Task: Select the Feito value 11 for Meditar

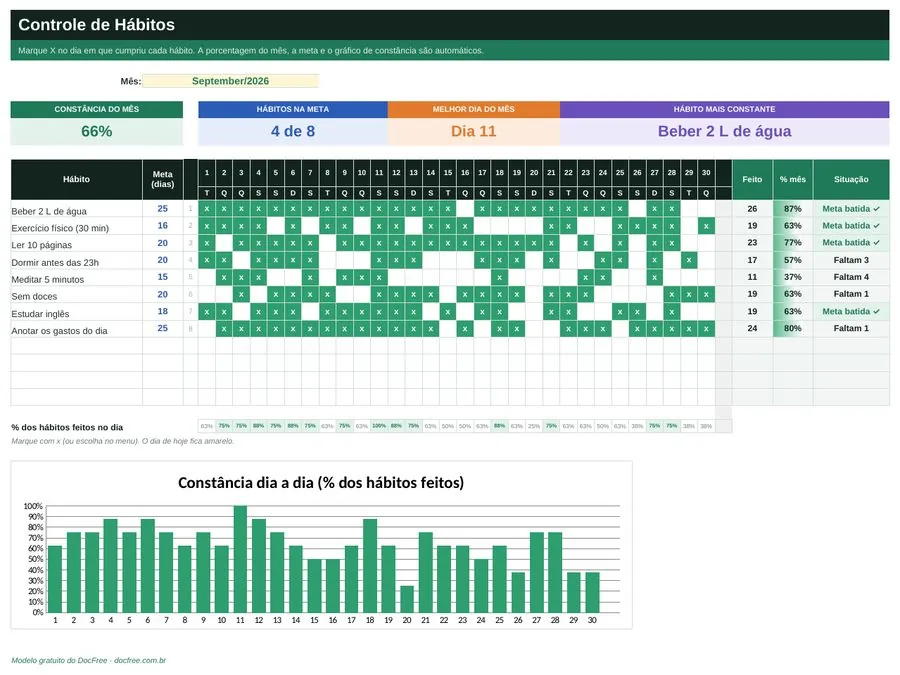Action: tap(752, 277)
